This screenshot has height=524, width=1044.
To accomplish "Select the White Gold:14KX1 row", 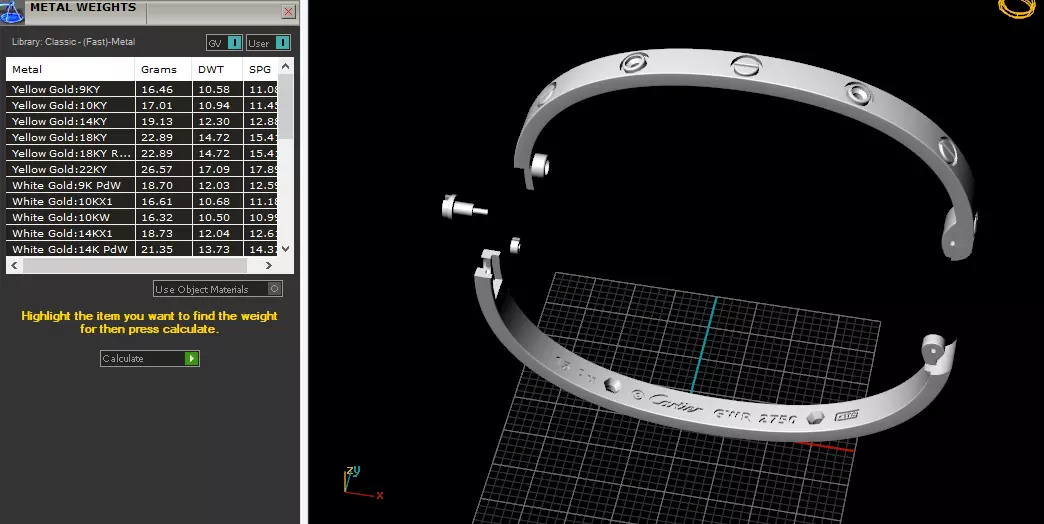I will tap(142, 233).
